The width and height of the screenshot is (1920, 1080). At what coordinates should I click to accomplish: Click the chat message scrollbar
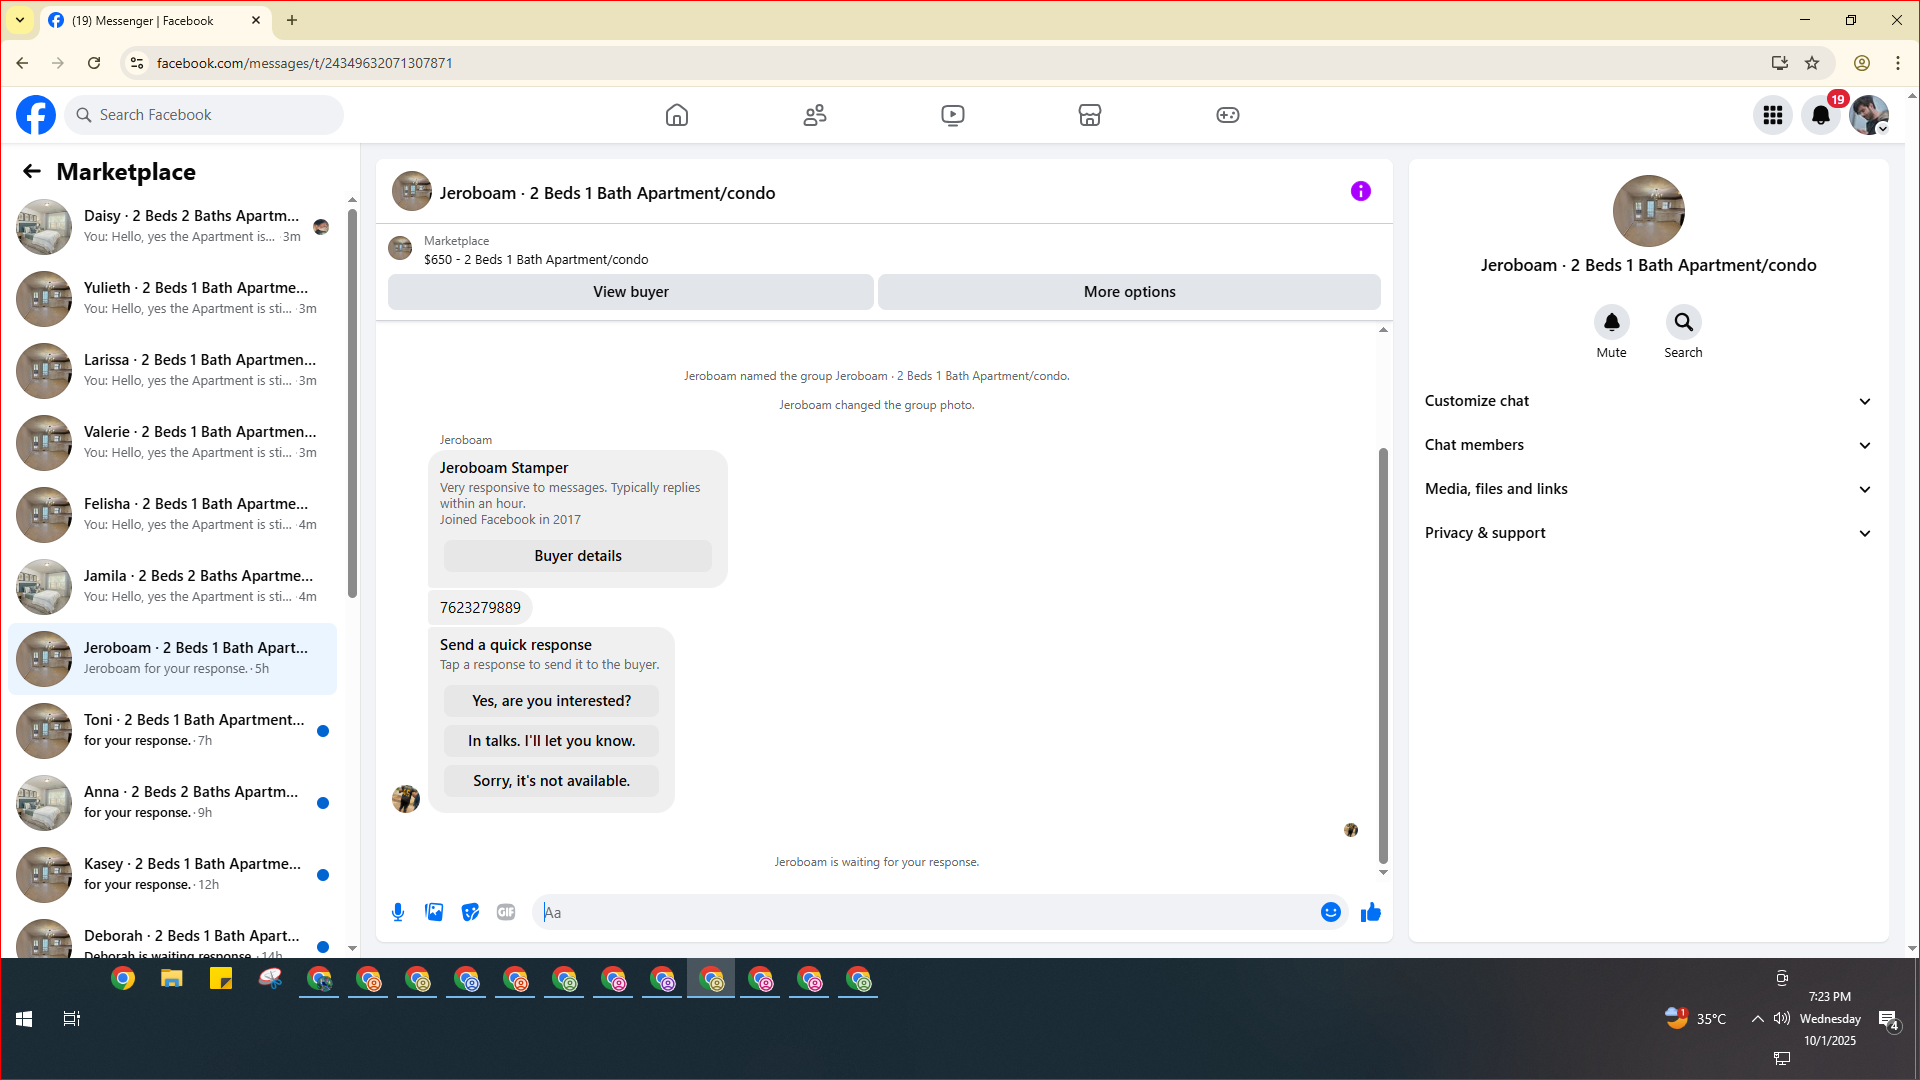[1383, 655]
